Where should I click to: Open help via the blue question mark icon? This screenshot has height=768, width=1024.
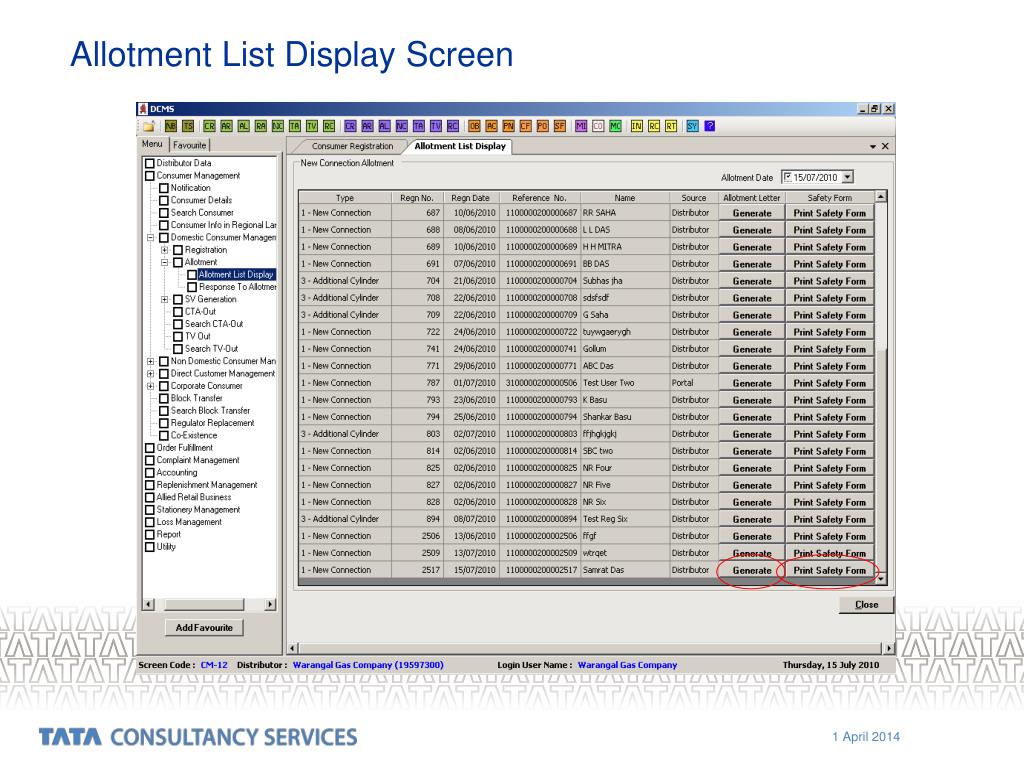click(710, 126)
